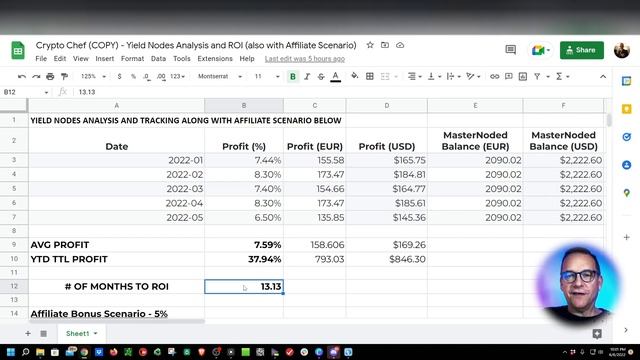Format as currency with dollar icon
640x360 pixels.
[119, 76]
